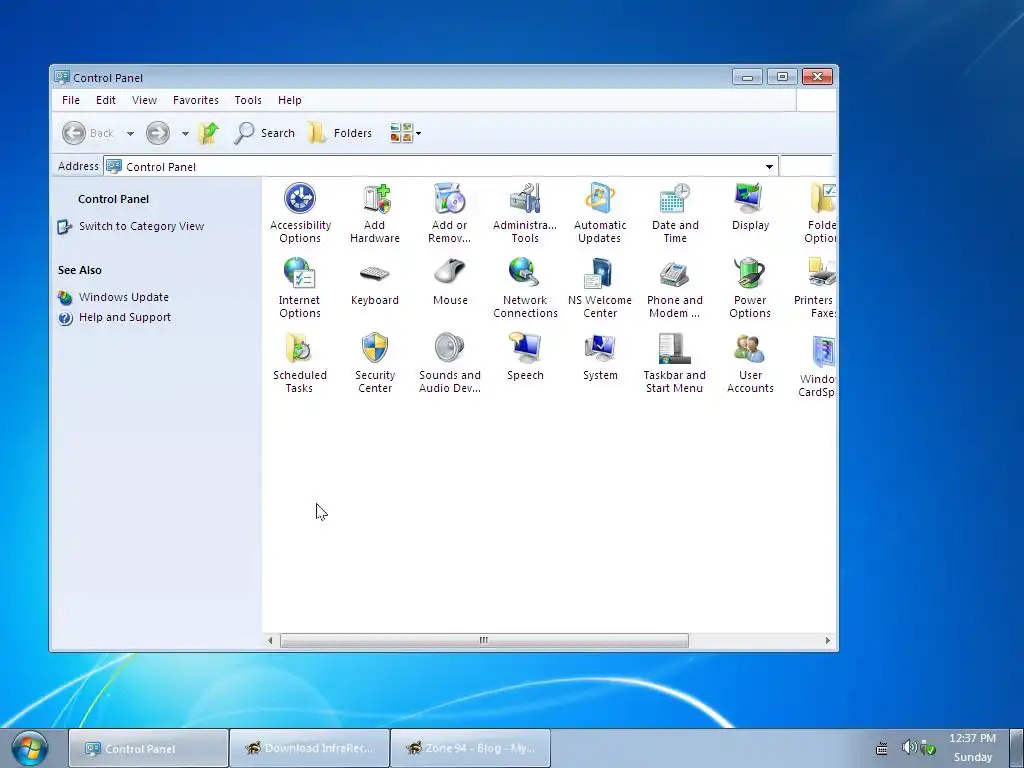Viewport: 1024px width, 768px height.
Task: Open Windows Update link
Action: 123,297
